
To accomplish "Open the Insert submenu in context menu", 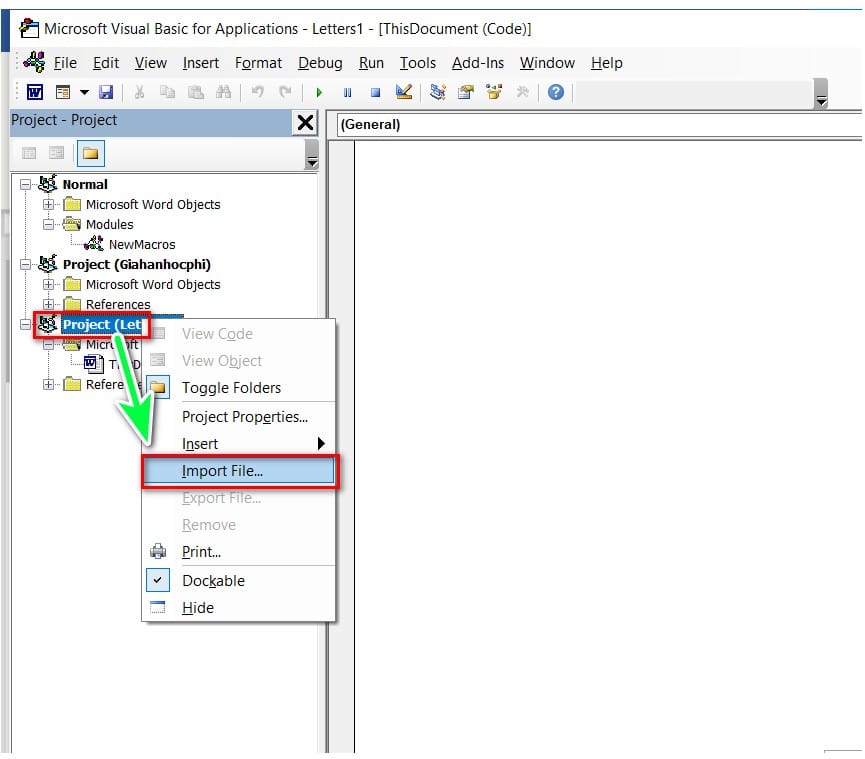I will pos(238,443).
